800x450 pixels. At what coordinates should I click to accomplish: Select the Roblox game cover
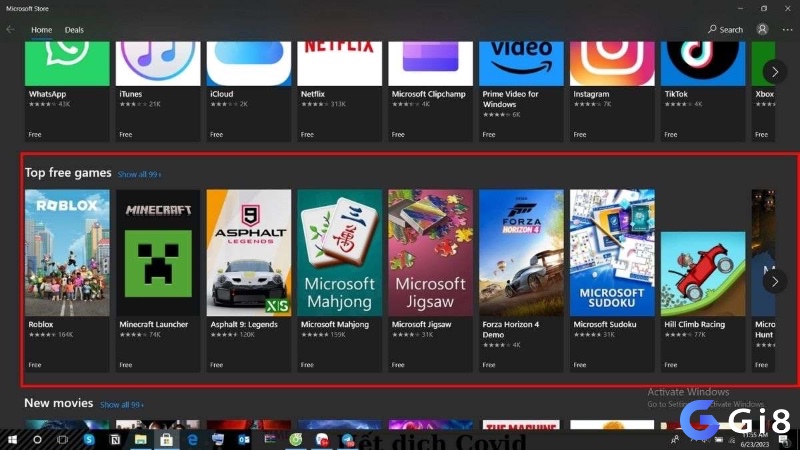pos(67,253)
